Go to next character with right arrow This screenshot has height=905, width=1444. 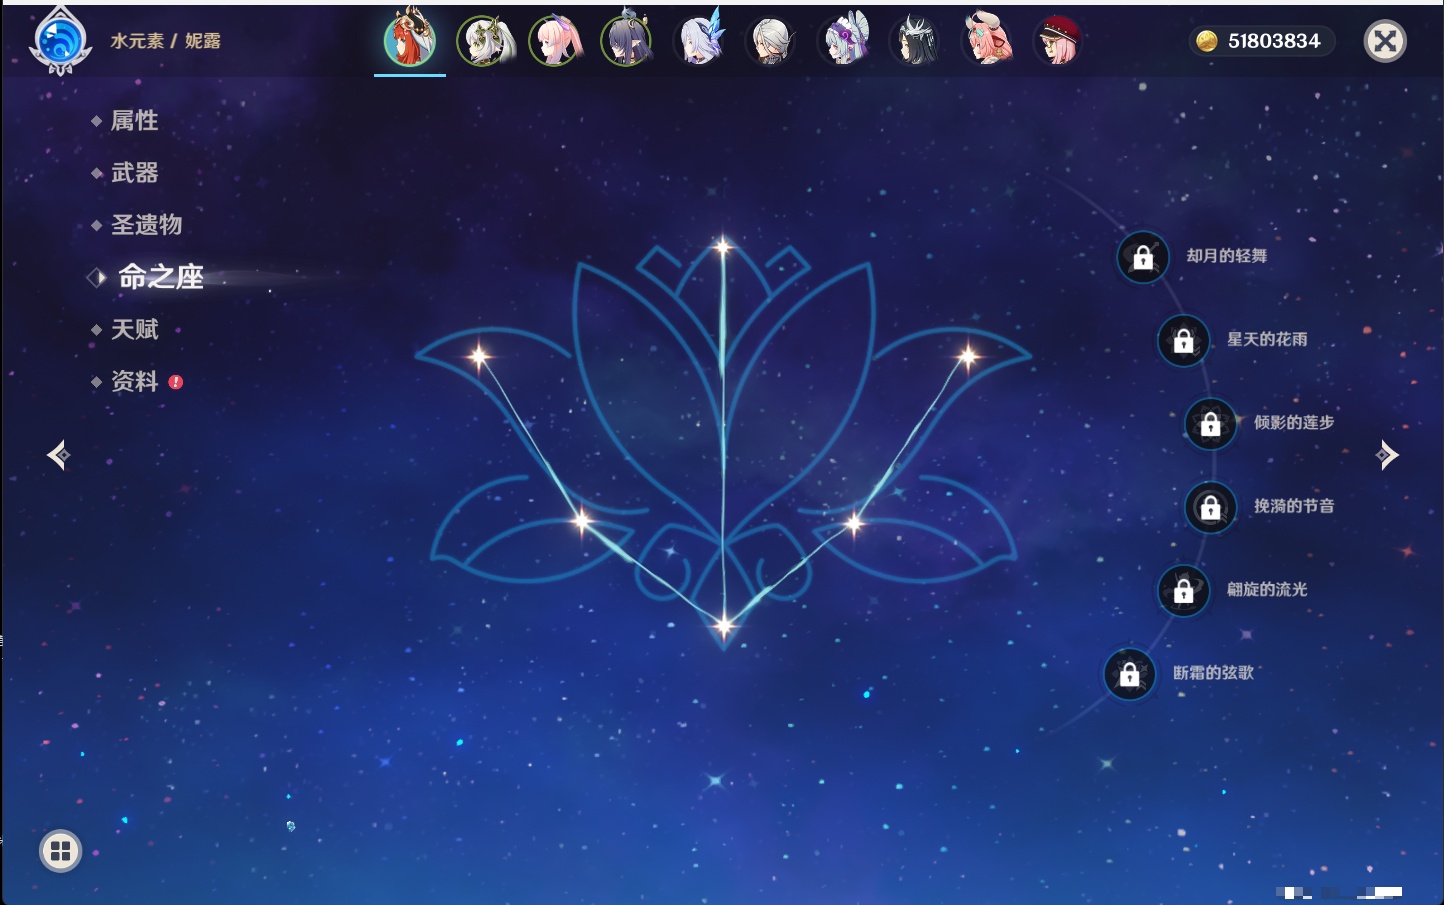tap(1387, 455)
